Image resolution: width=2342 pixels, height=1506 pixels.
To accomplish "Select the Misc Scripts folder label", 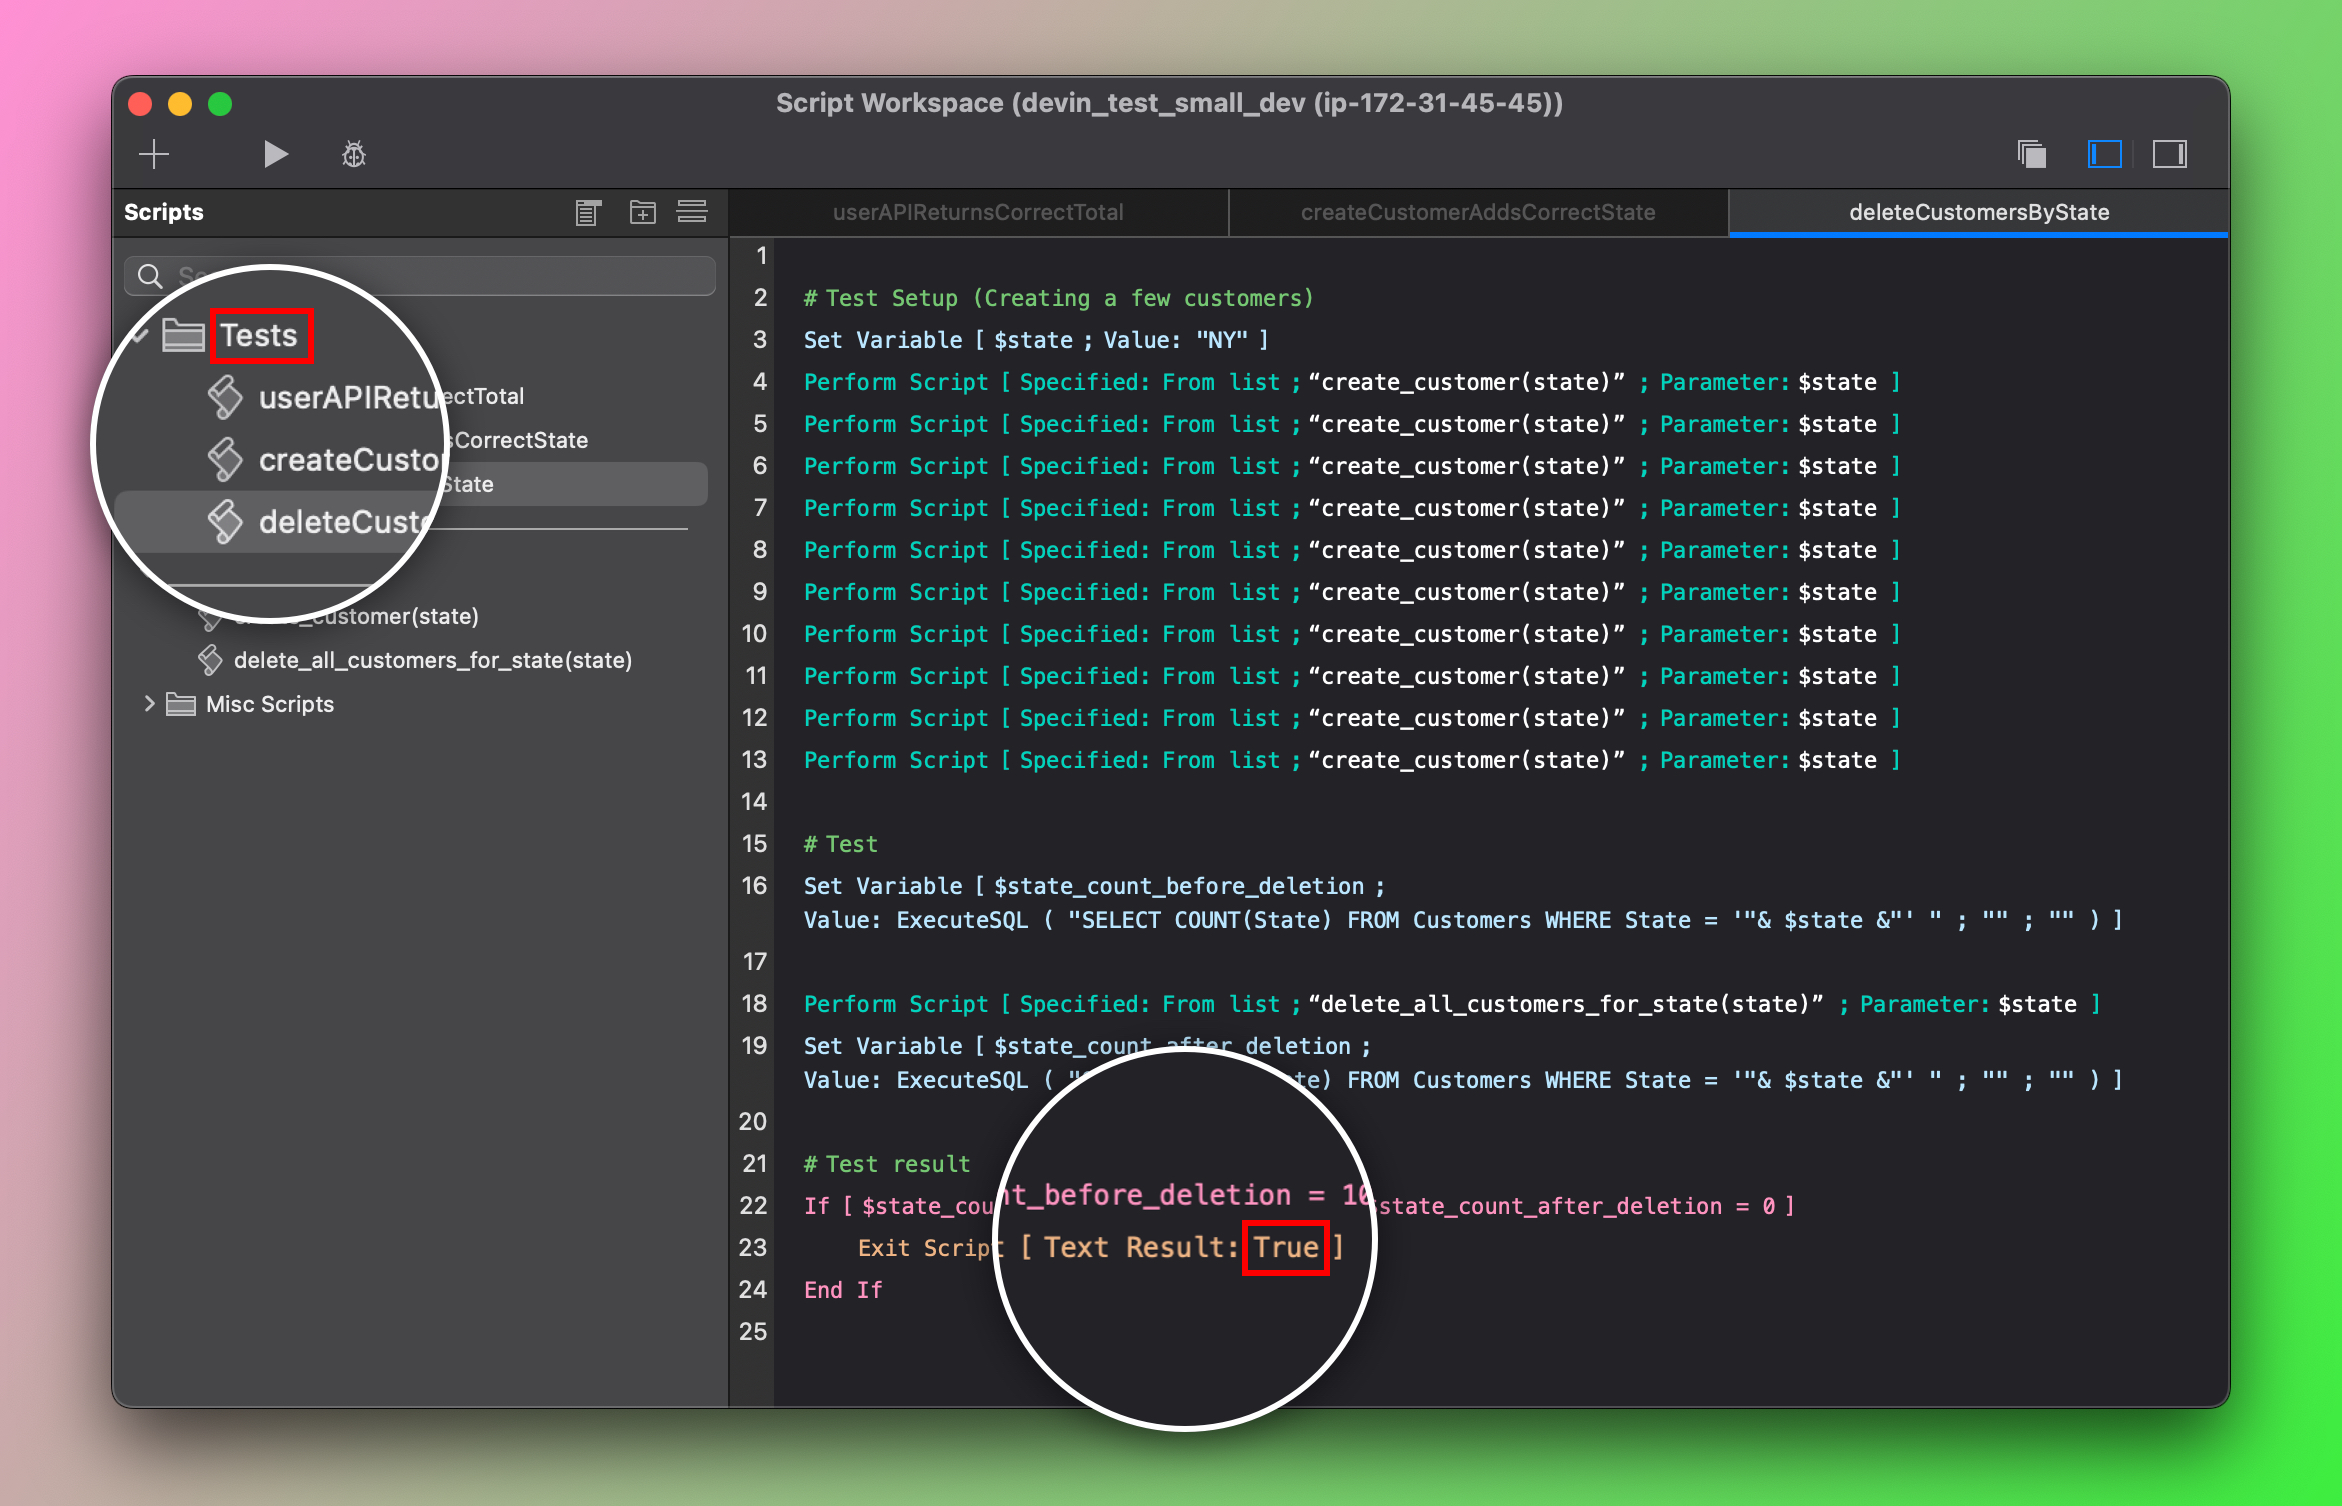I will tap(269, 704).
